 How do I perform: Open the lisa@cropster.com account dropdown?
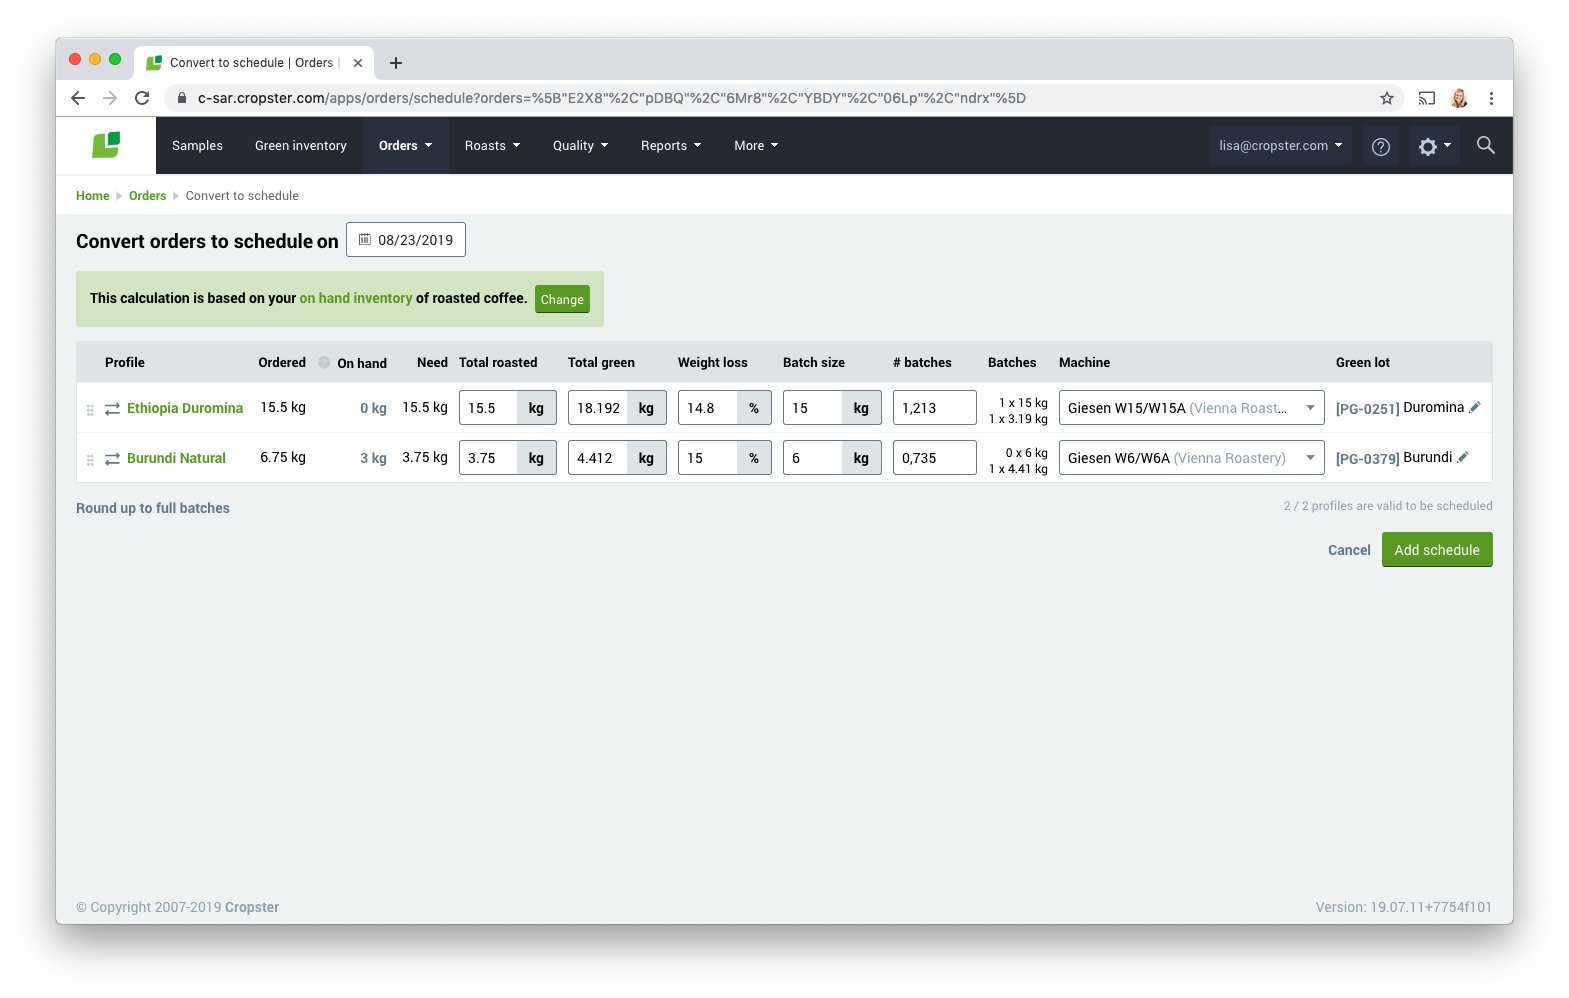point(1281,145)
